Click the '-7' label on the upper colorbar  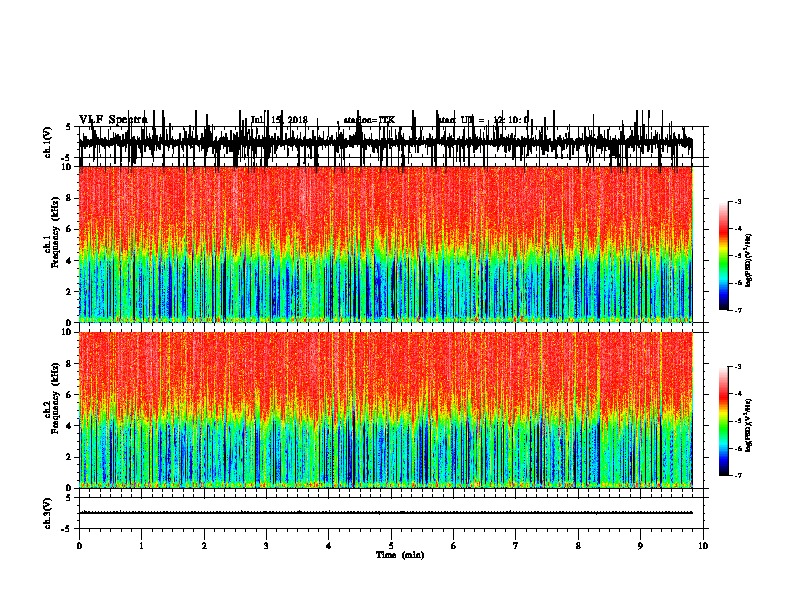[x=738, y=310]
